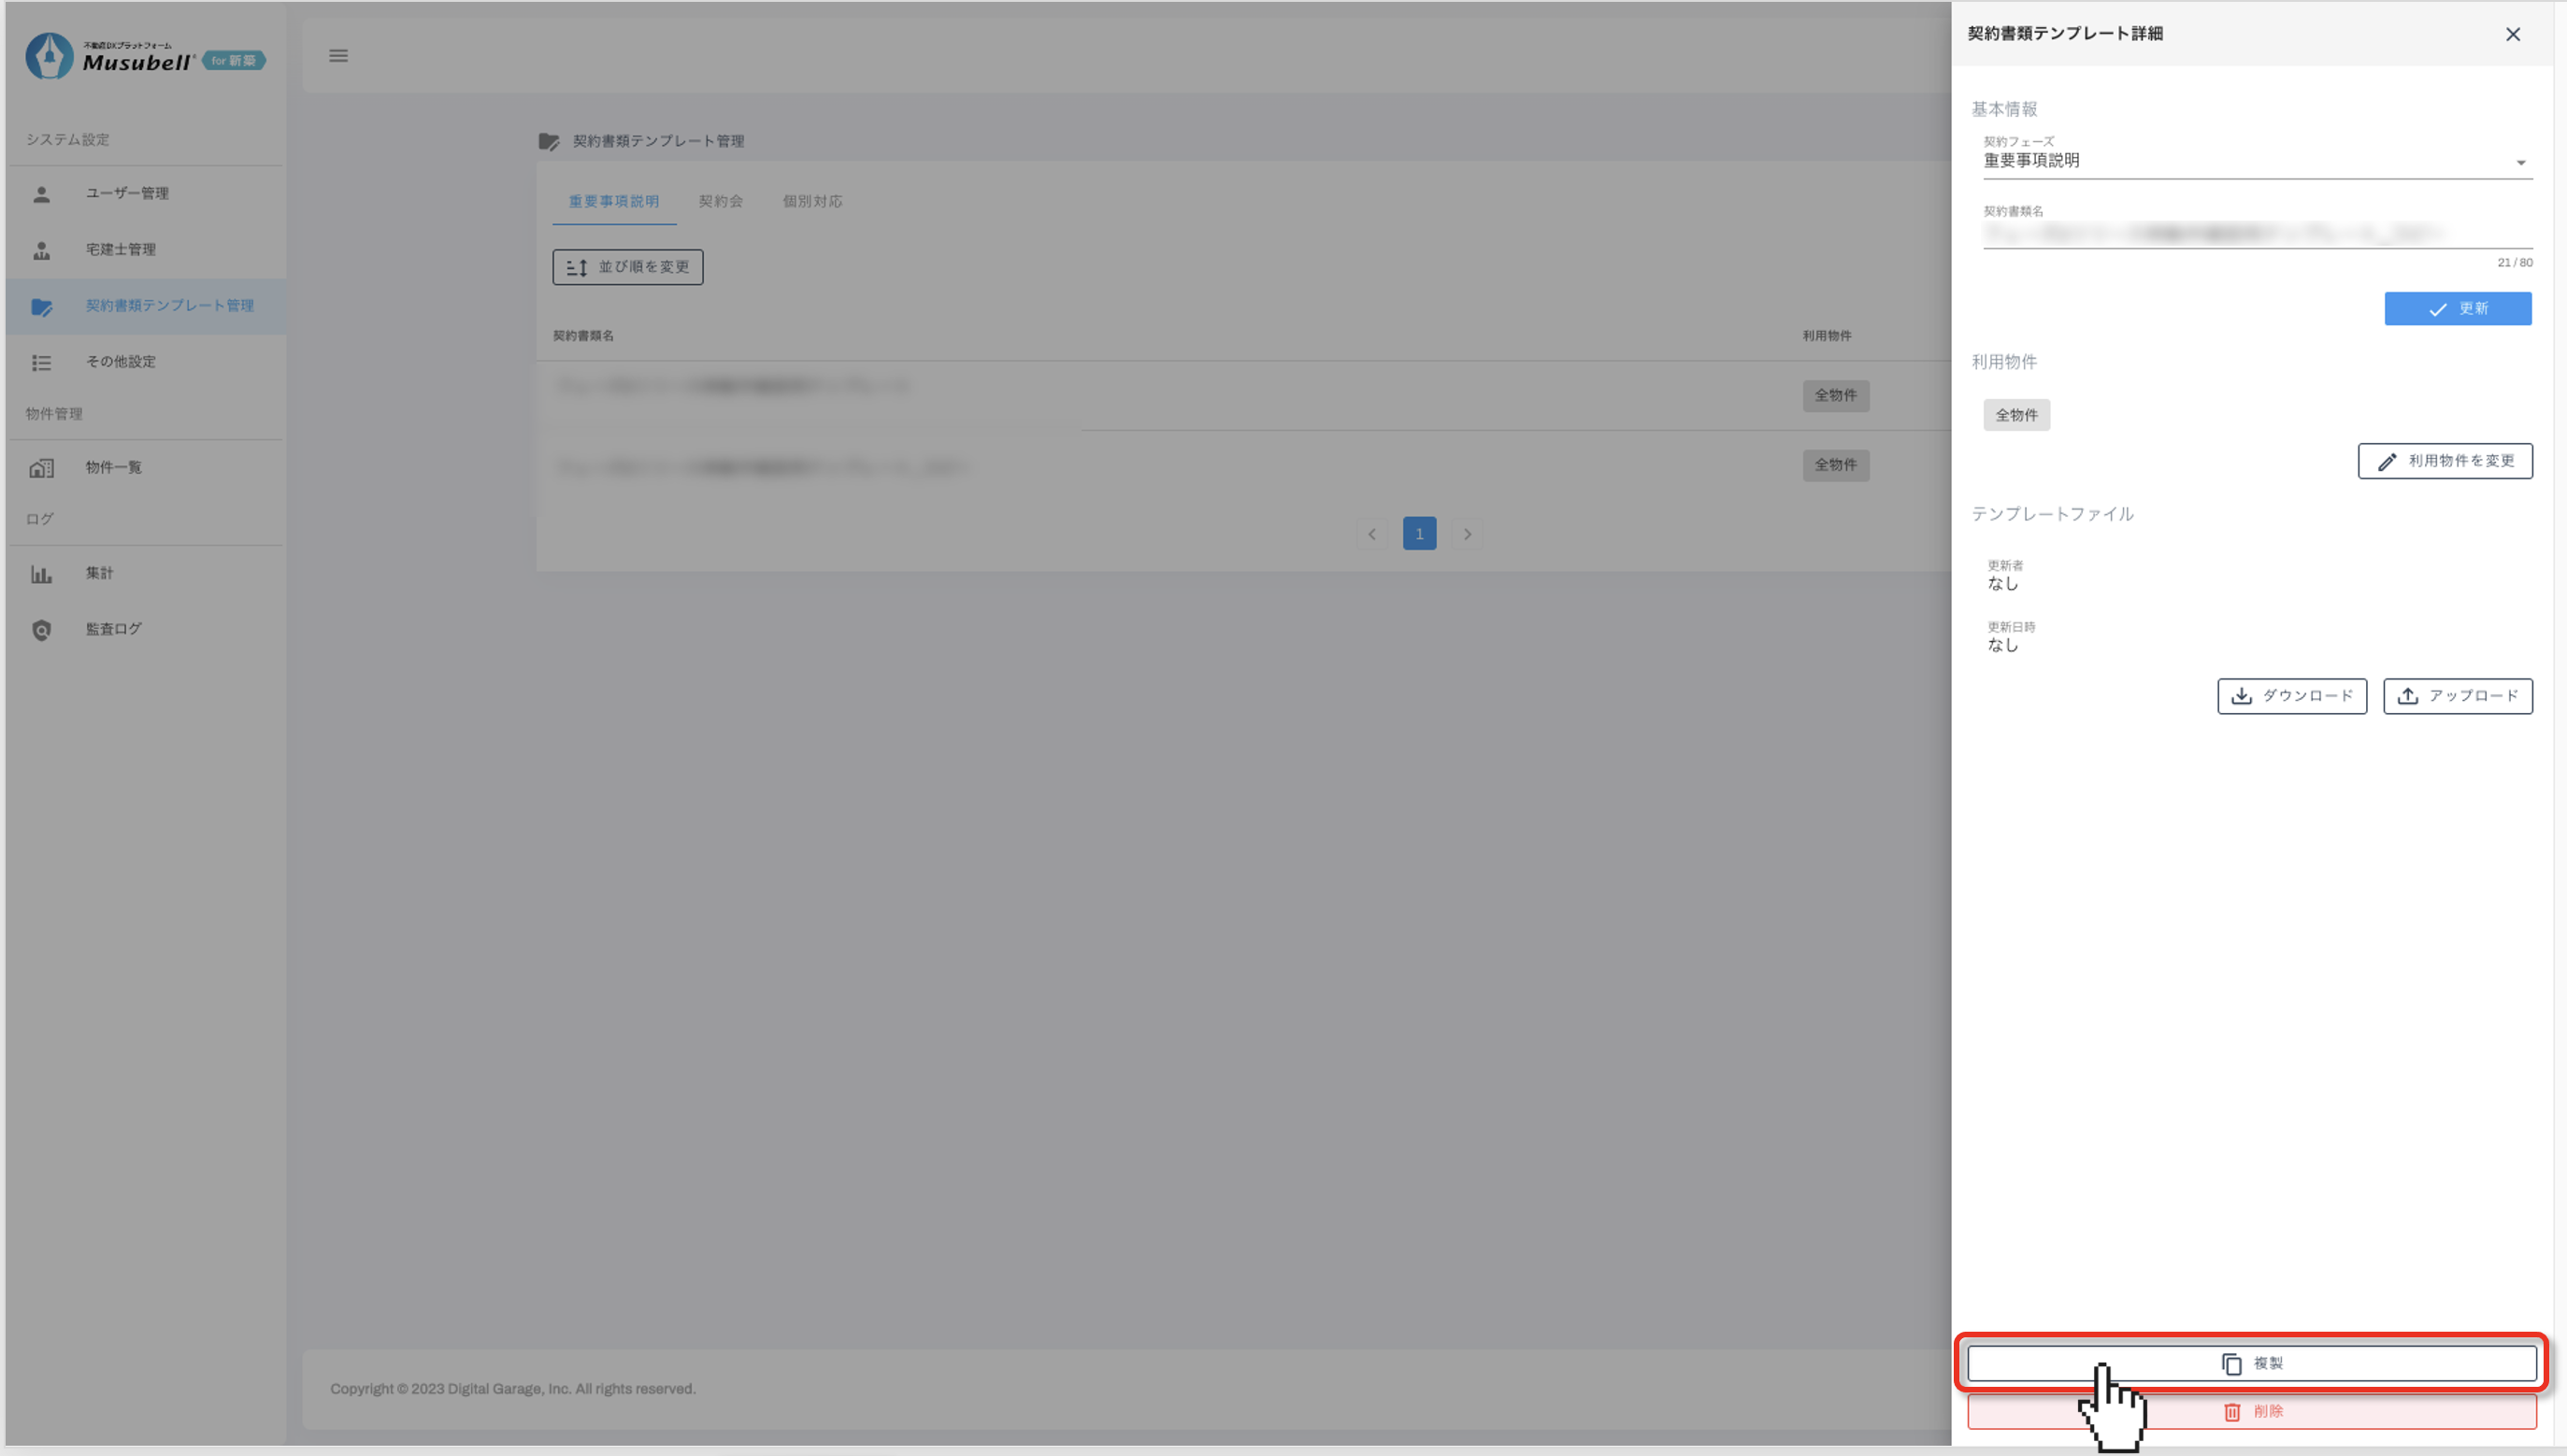
Task: Switch to the 個別対応 tab
Action: coord(812,201)
